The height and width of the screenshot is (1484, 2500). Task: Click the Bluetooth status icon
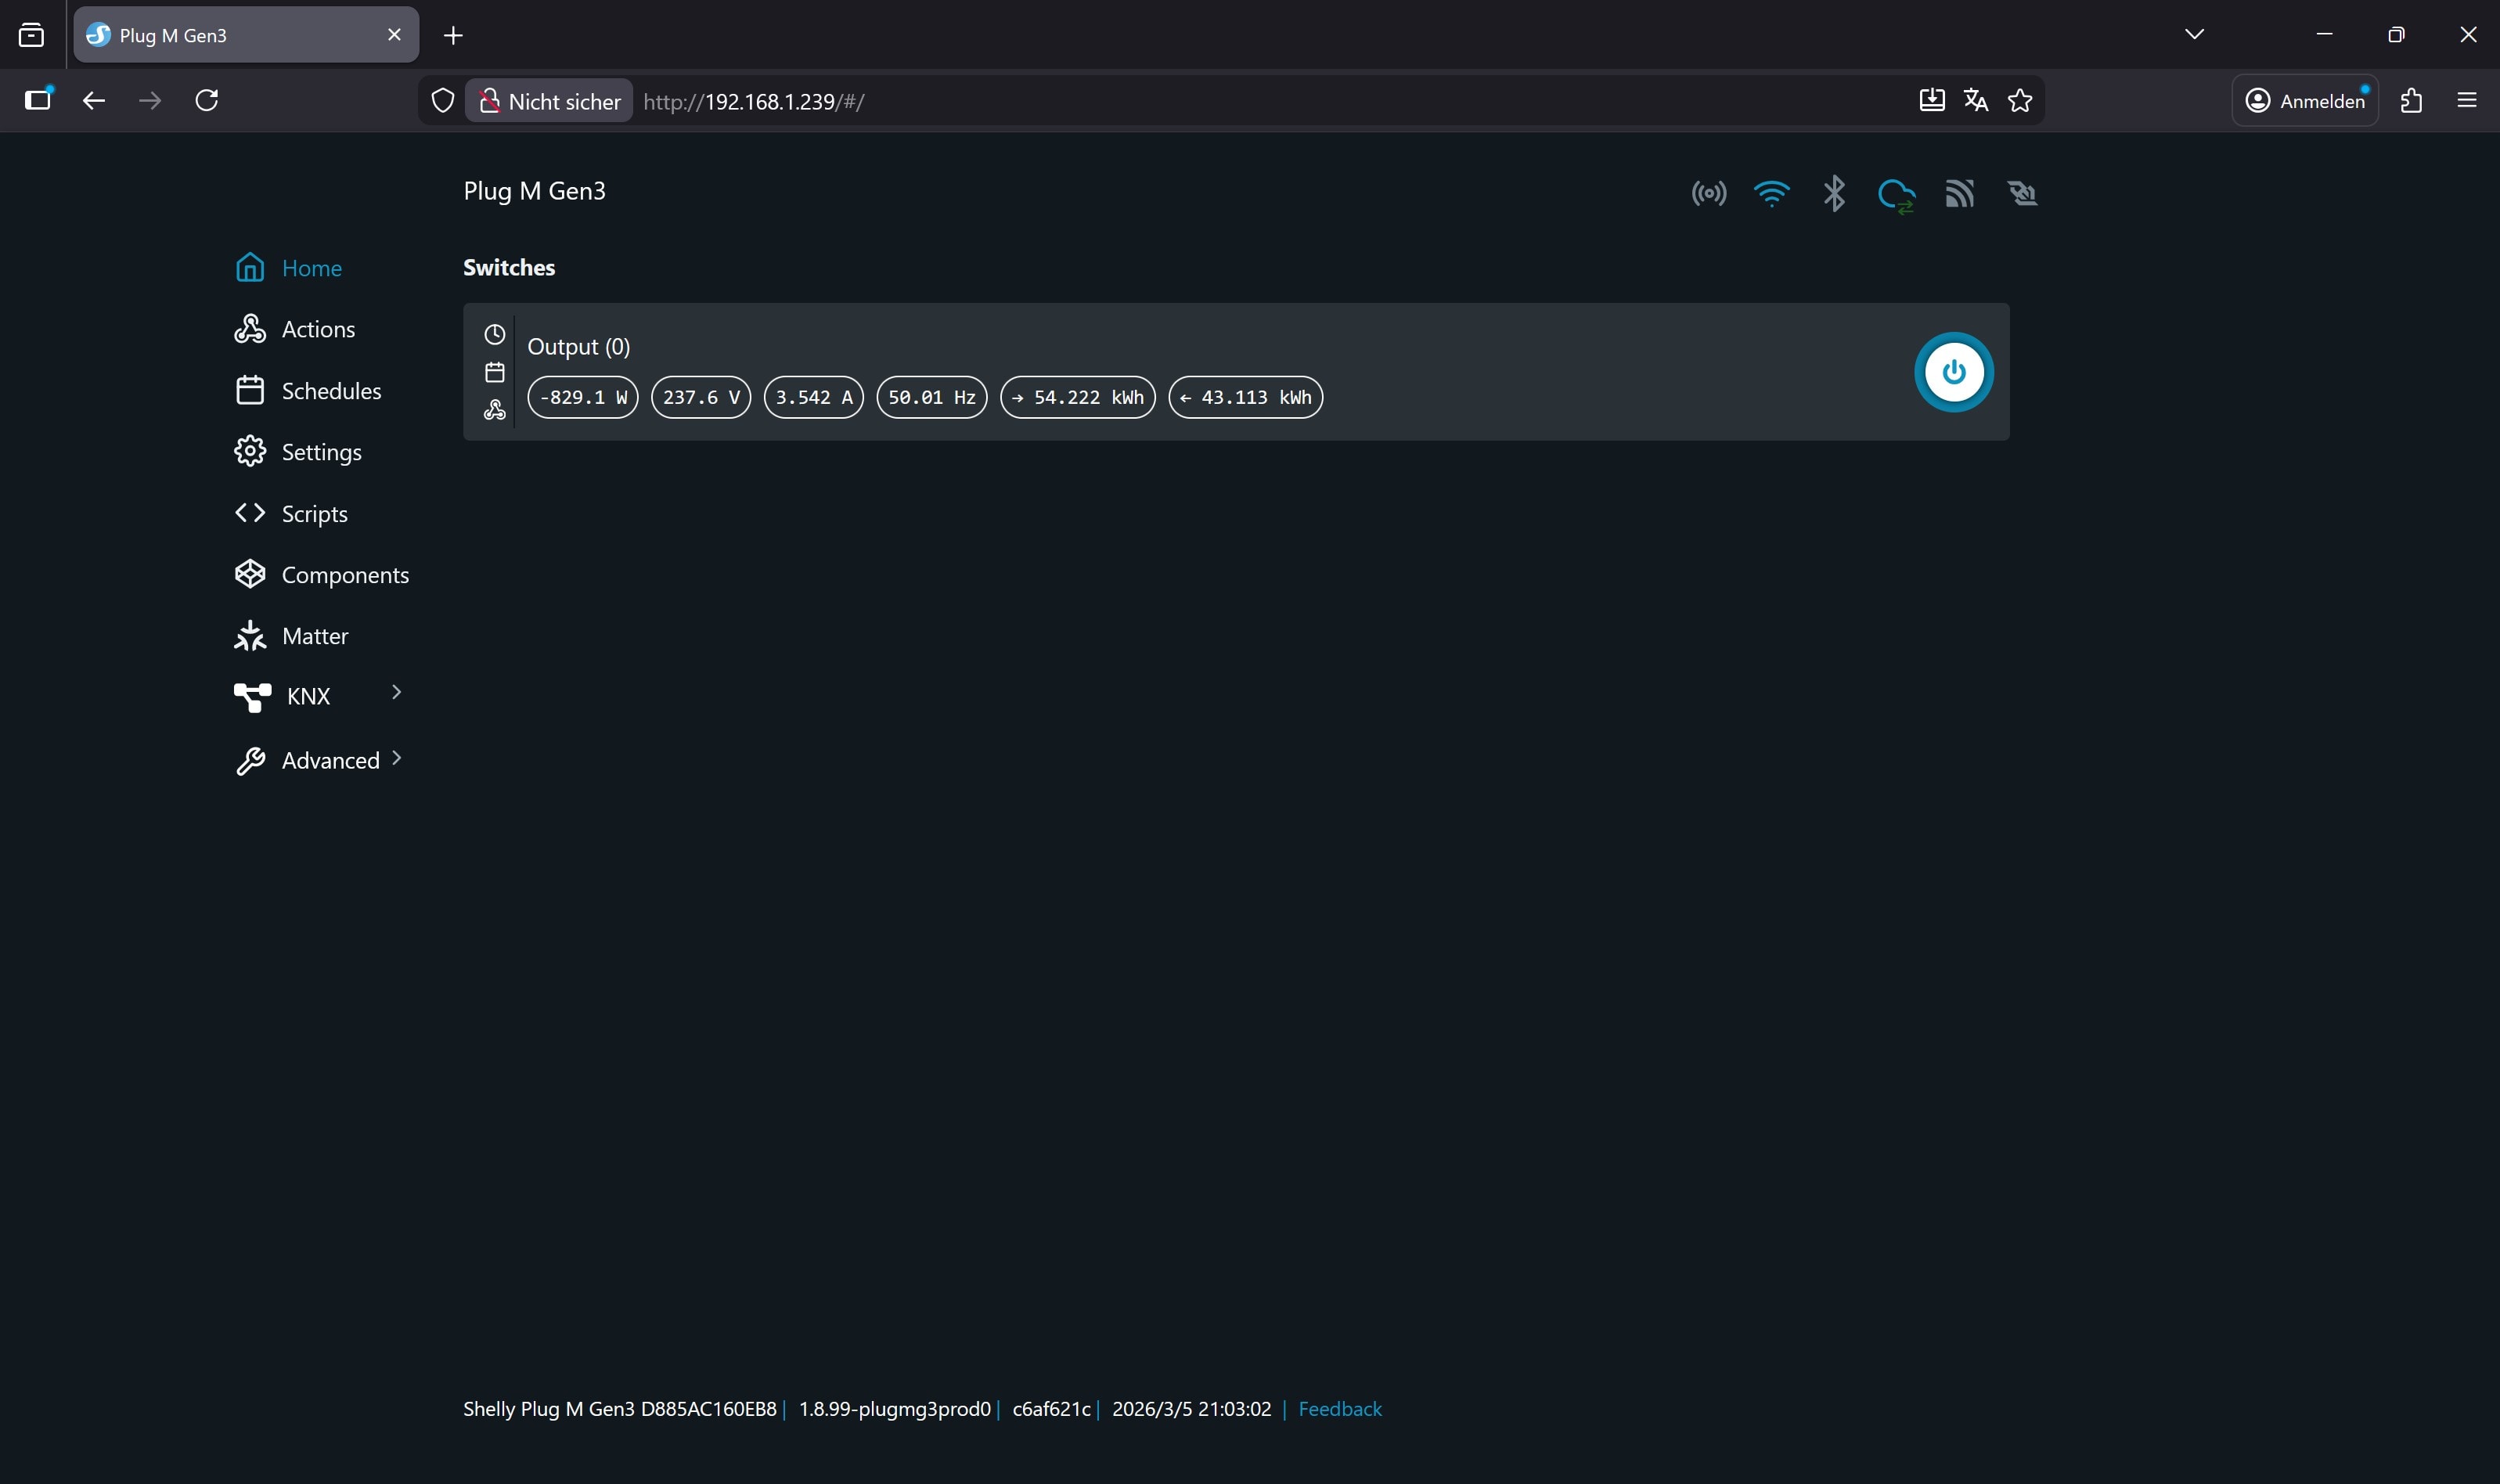tap(1833, 193)
